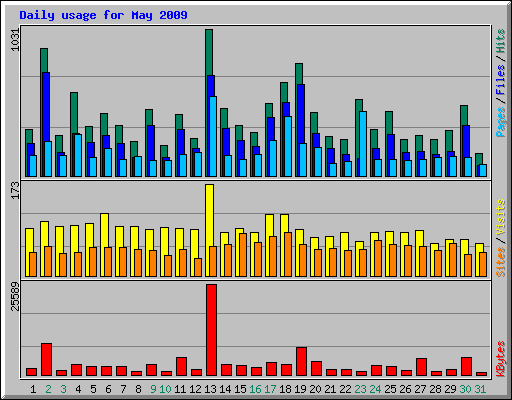Viewport: 512px width, 400px height.
Task: Click the red KBytes bar for day 19
Action: point(301,362)
